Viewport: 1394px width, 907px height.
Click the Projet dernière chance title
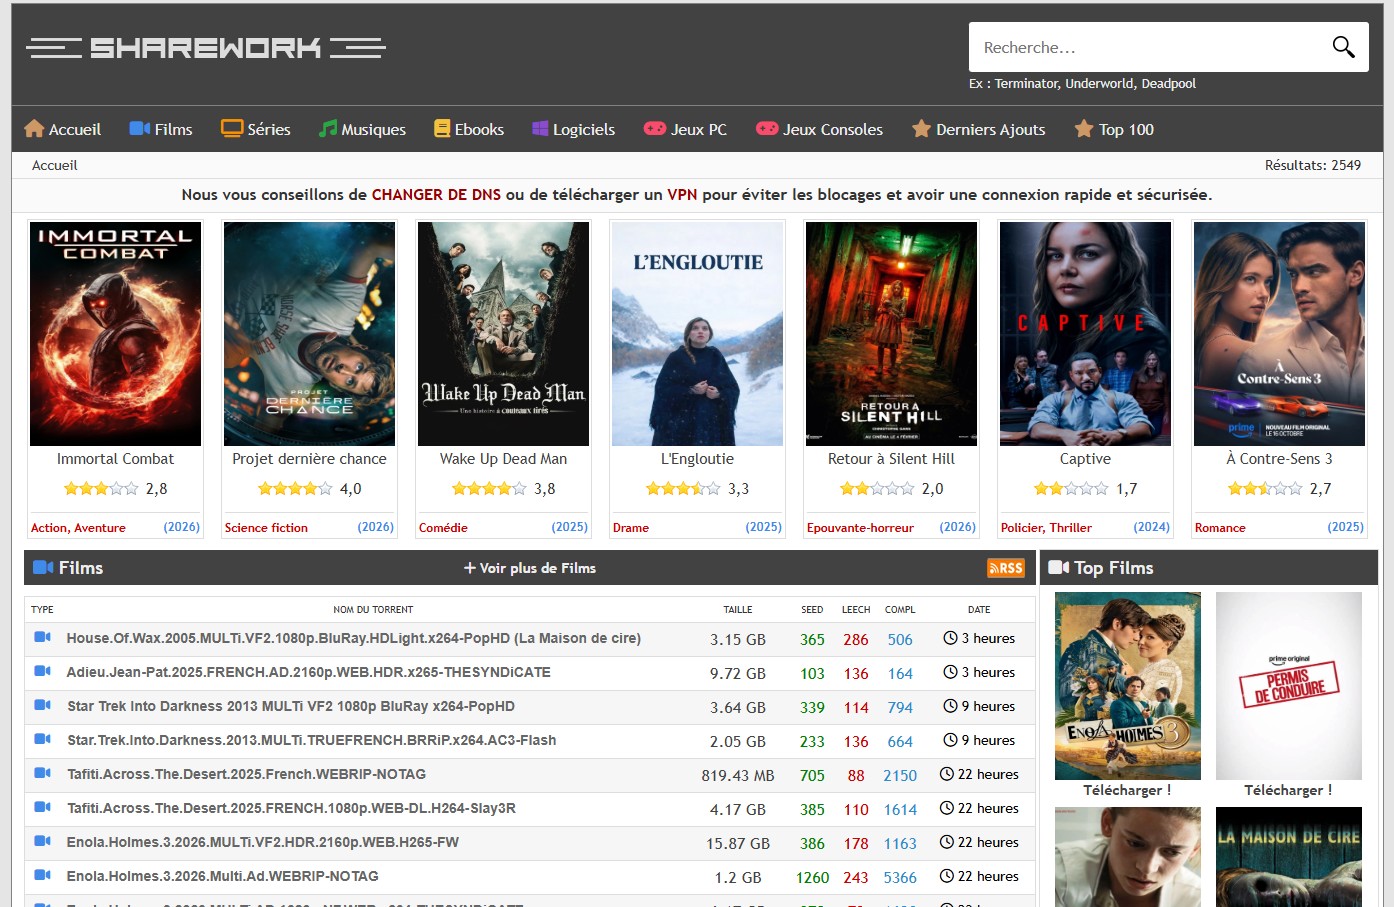click(x=309, y=459)
